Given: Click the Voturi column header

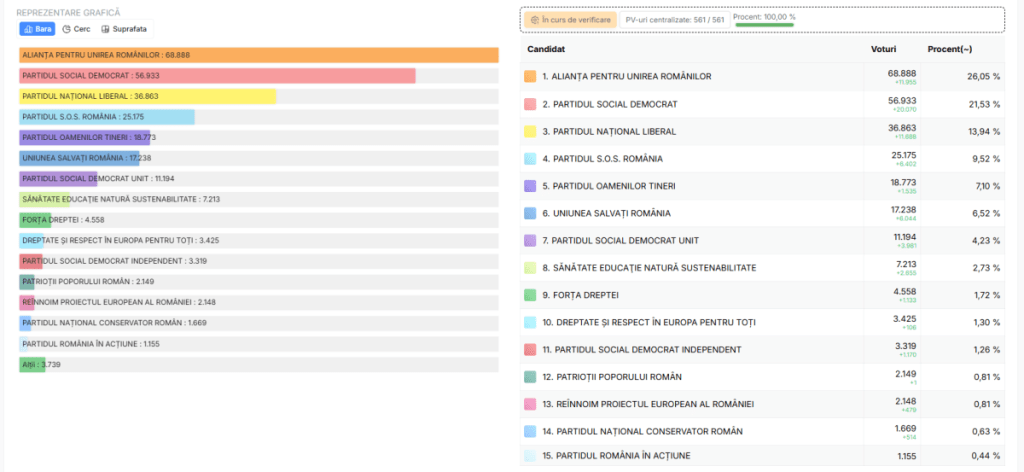Looking at the screenshot, I should coord(884,49).
